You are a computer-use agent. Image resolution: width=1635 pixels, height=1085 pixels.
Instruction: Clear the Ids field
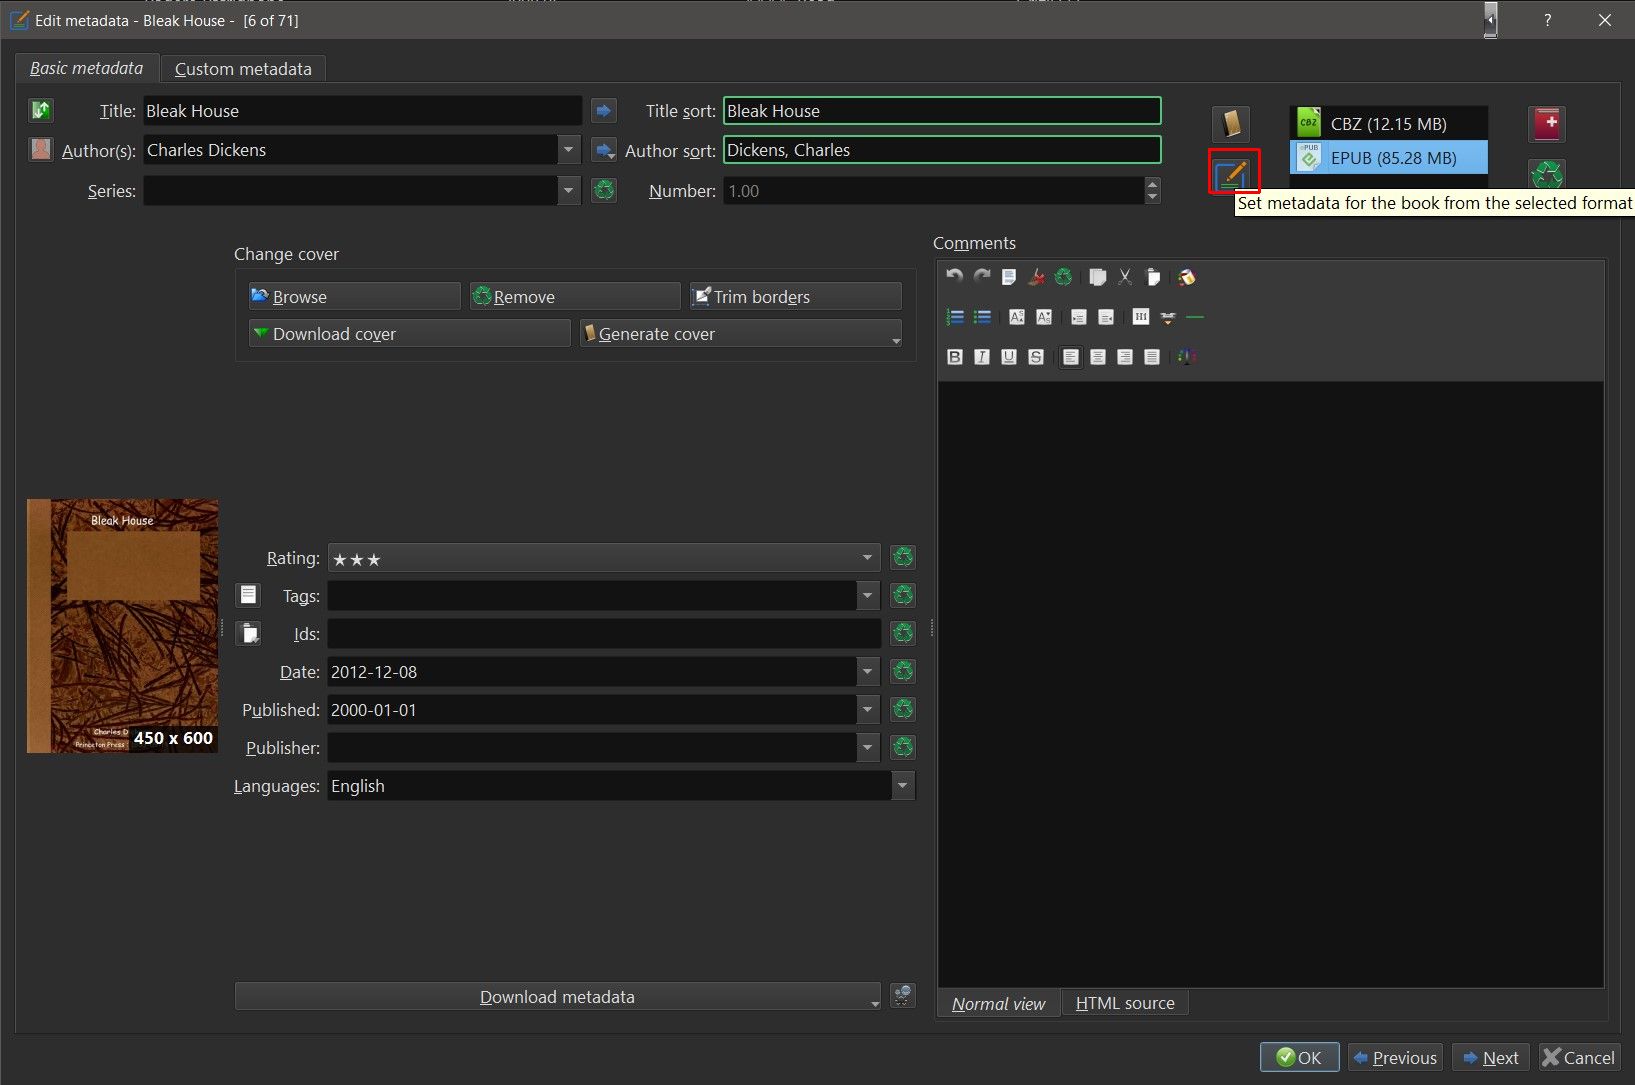(903, 633)
